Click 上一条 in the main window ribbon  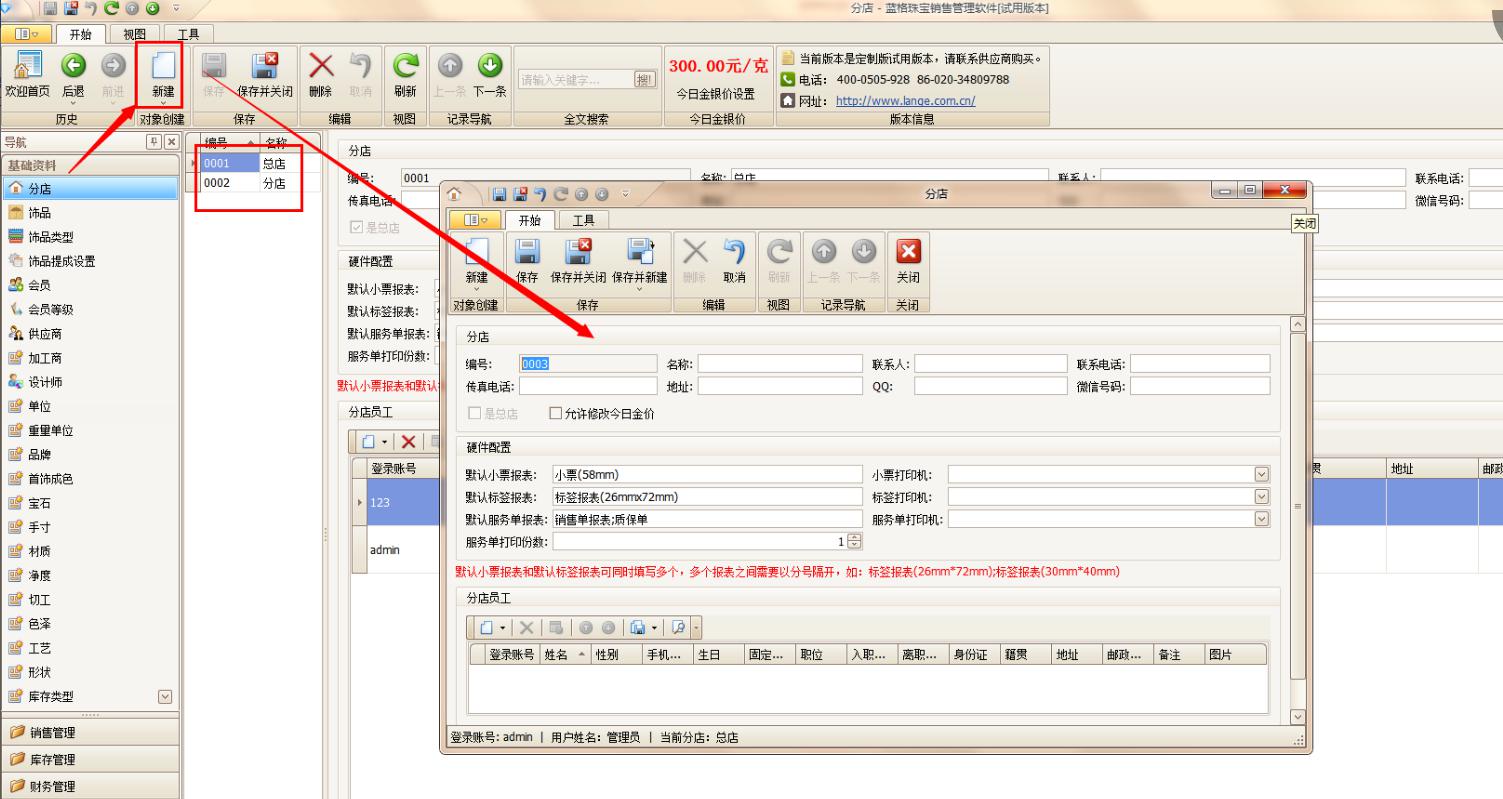pyautogui.click(x=450, y=74)
